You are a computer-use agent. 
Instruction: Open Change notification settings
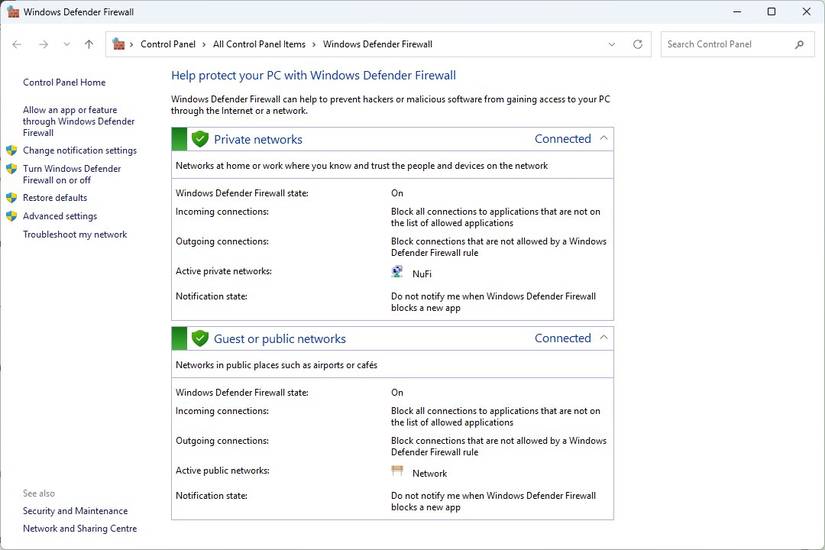coord(79,151)
